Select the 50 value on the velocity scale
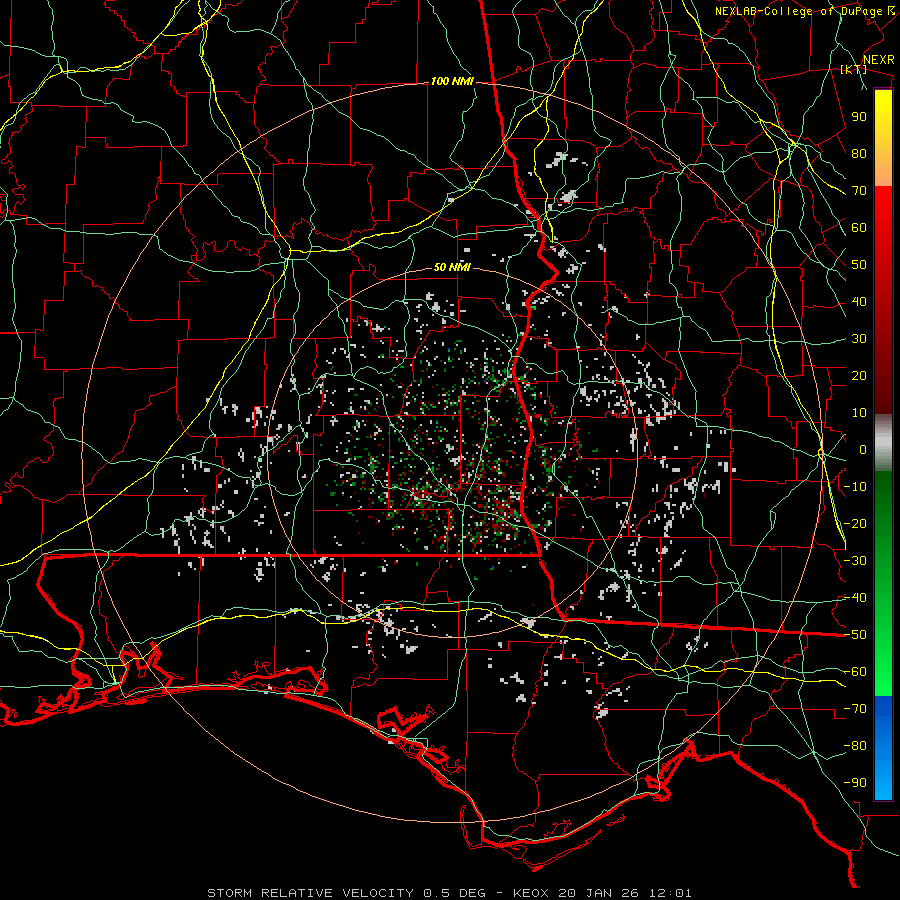This screenshot has width=900, height=900. tap(859, 265)
